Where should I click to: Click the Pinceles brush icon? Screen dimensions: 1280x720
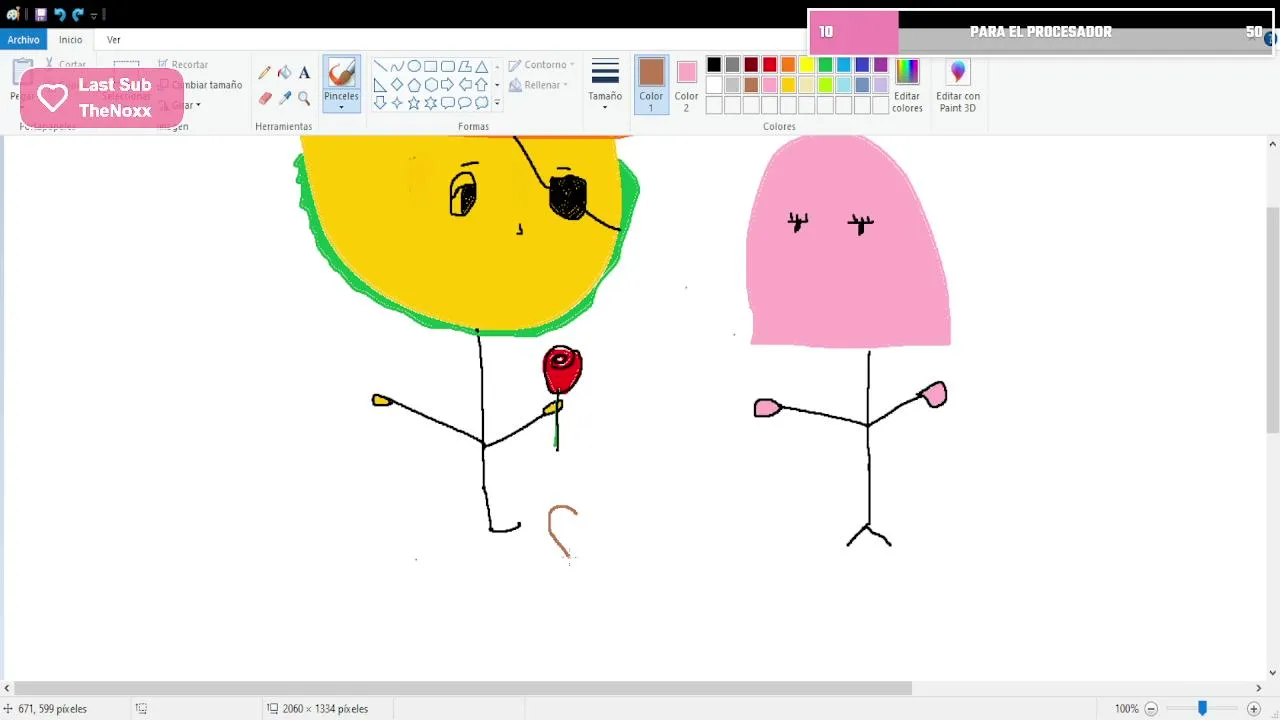click(341, 73)
